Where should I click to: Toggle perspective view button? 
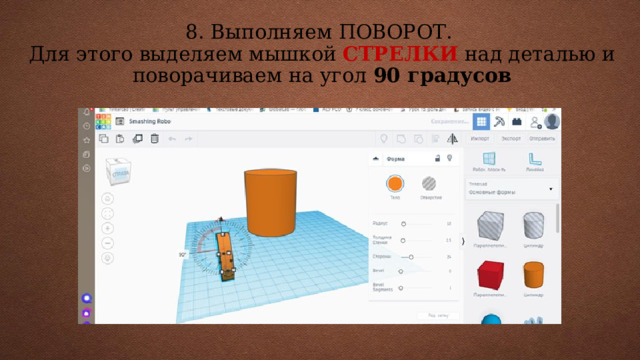click(107, 258)
